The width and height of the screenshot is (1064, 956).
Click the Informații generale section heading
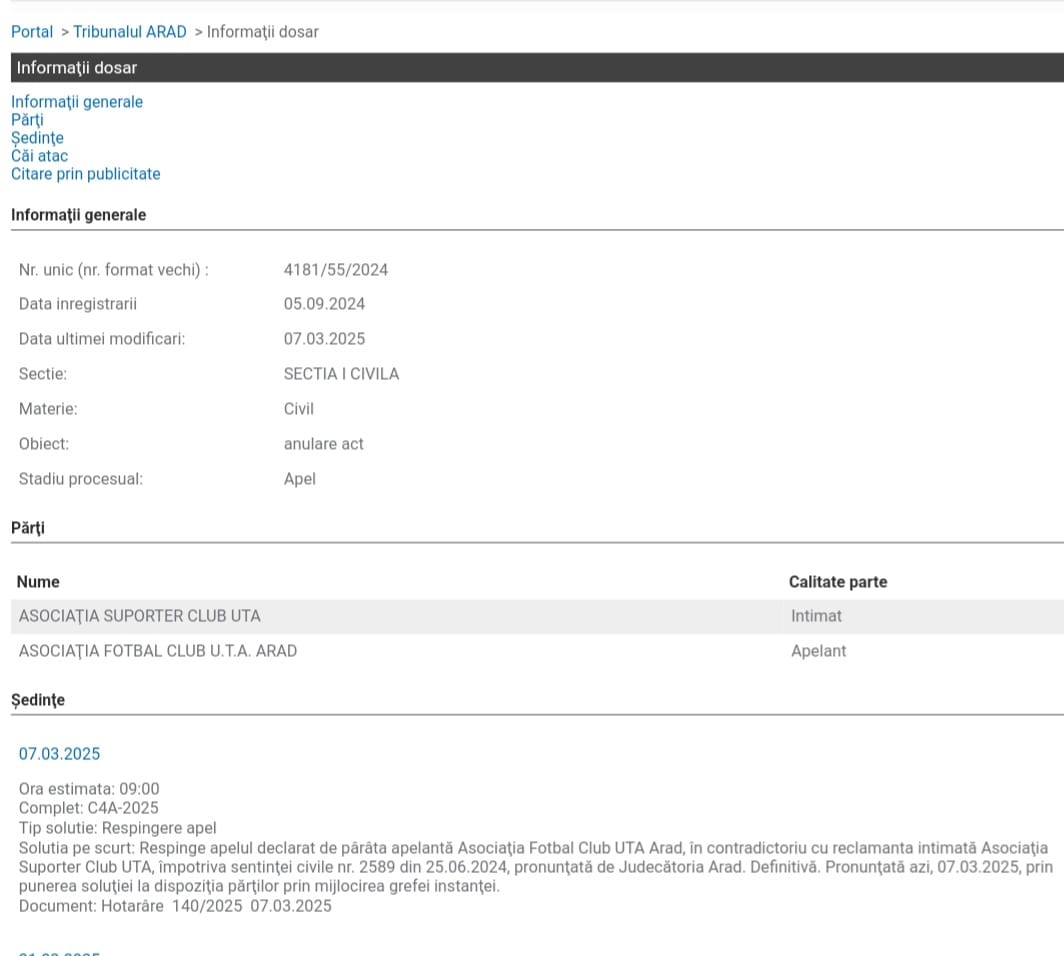[78, 215]
